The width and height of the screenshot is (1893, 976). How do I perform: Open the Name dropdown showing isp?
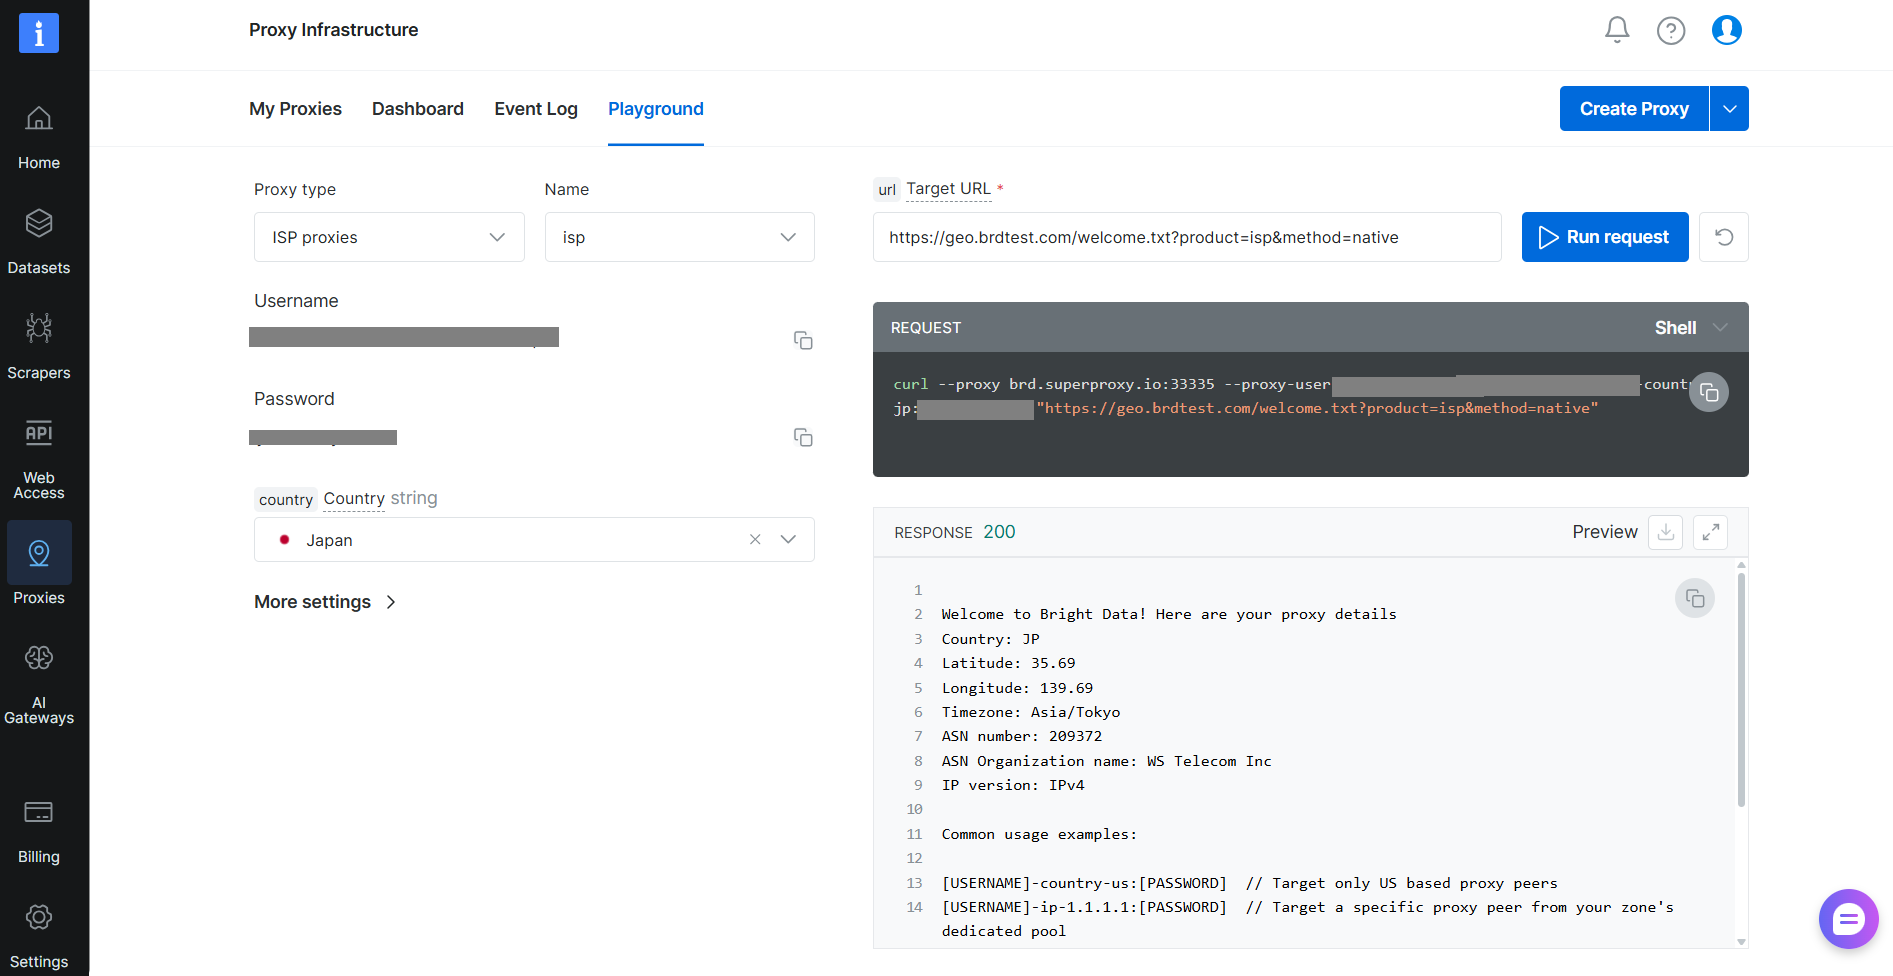coord(680,237)
